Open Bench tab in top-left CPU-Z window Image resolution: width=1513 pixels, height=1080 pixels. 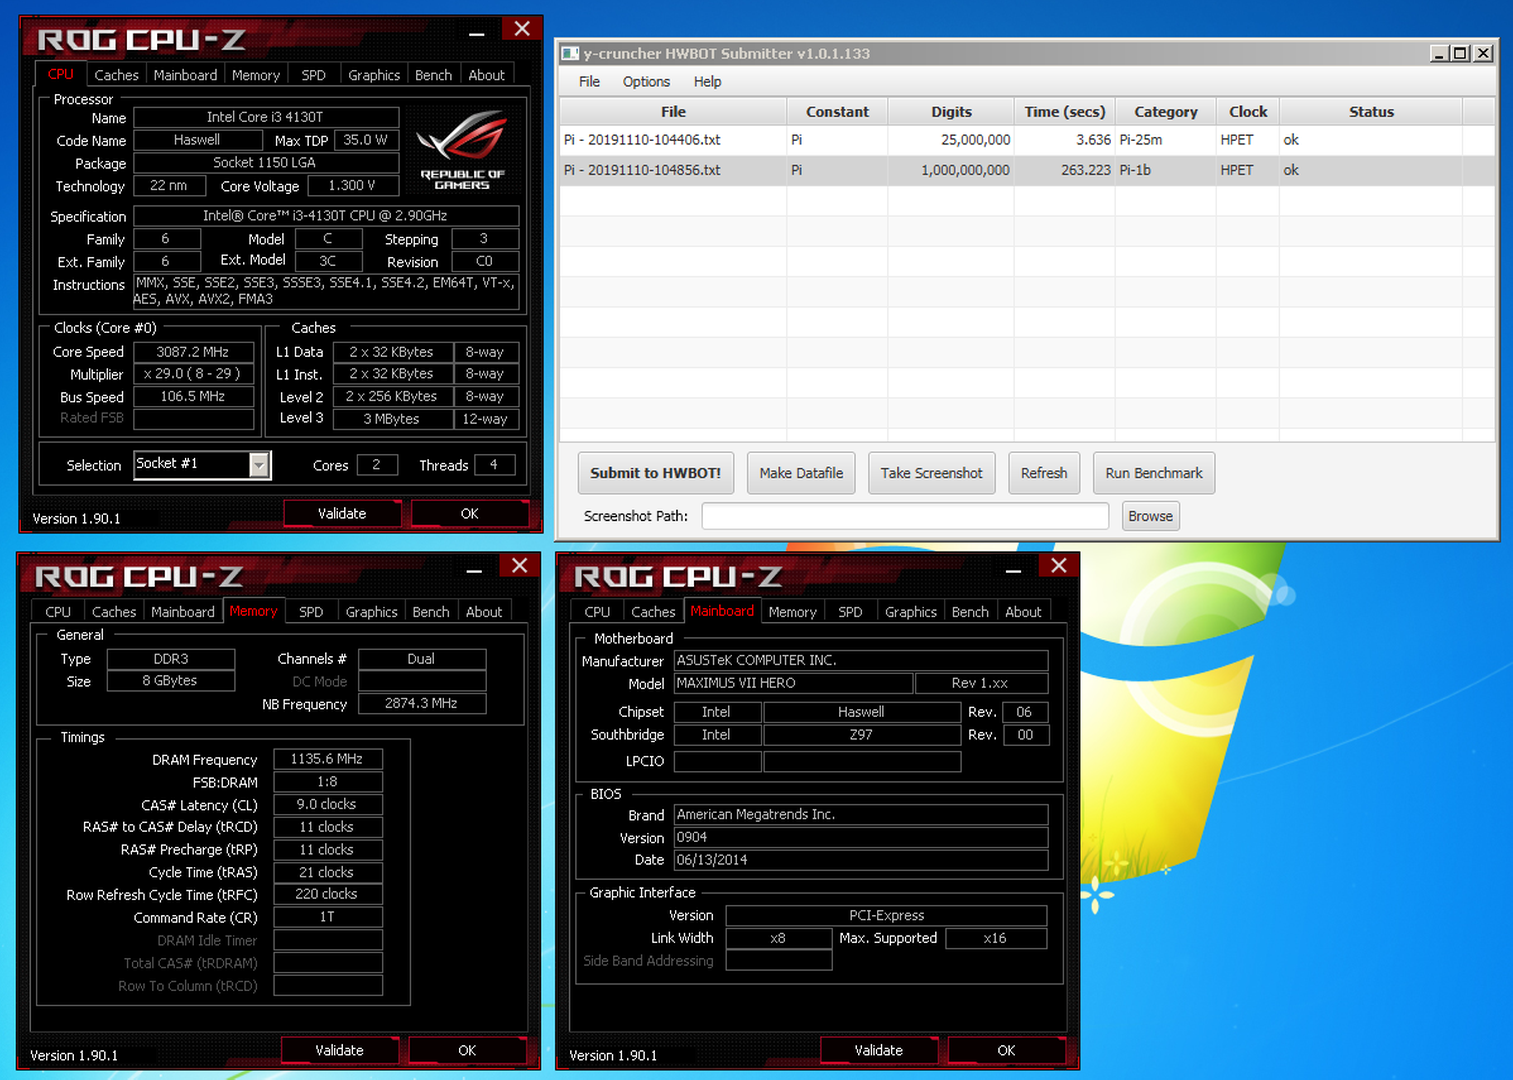433,75
